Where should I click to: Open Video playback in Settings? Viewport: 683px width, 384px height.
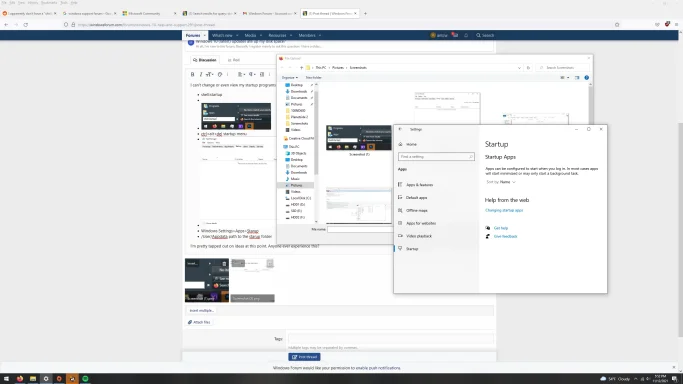point(419,236)
